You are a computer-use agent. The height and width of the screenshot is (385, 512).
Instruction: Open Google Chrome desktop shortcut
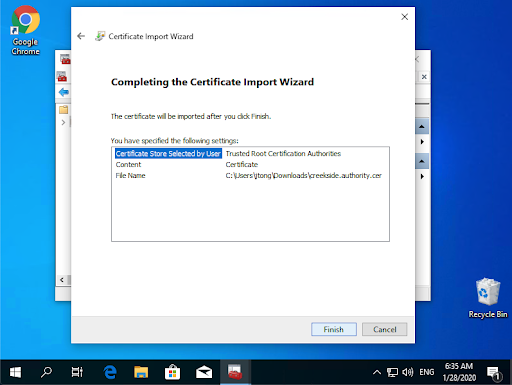[25, 31]
